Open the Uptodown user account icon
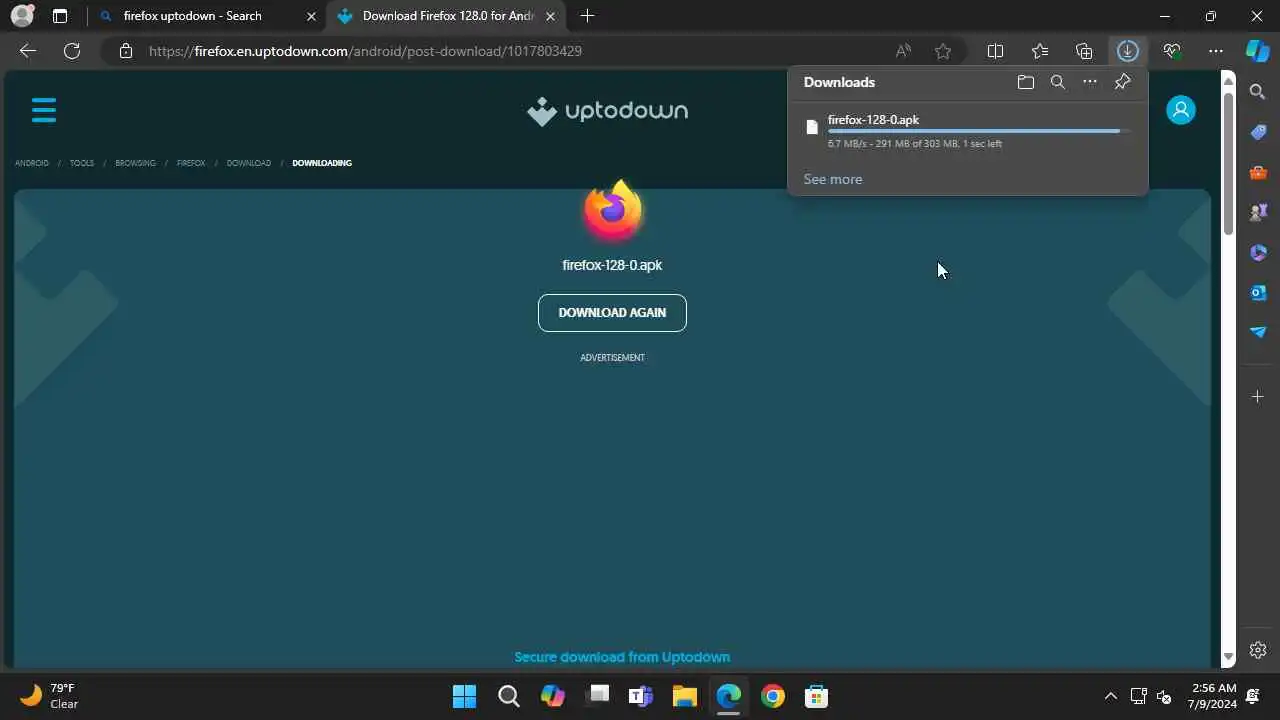1280x720 pixels. pyautogui.click(x=1181, y=110)
